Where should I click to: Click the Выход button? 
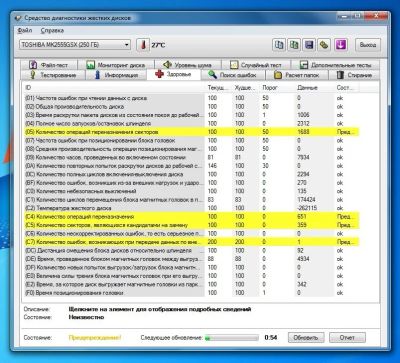click(x=368, y=45)
